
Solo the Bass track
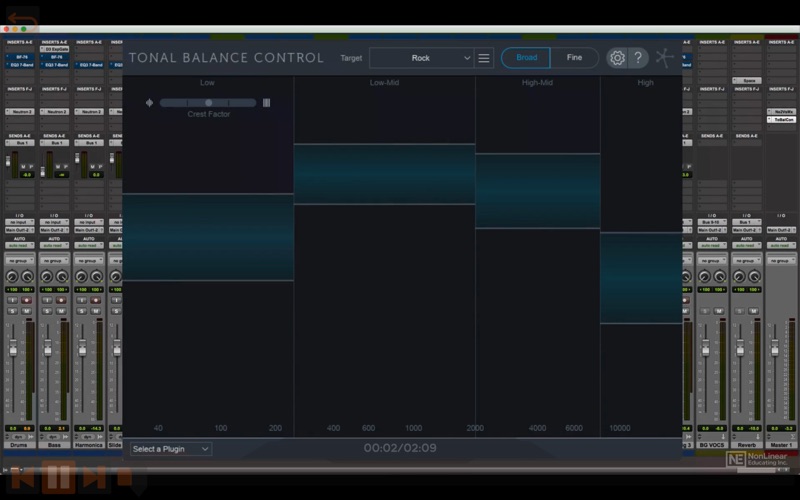click(x=47, y=311)
